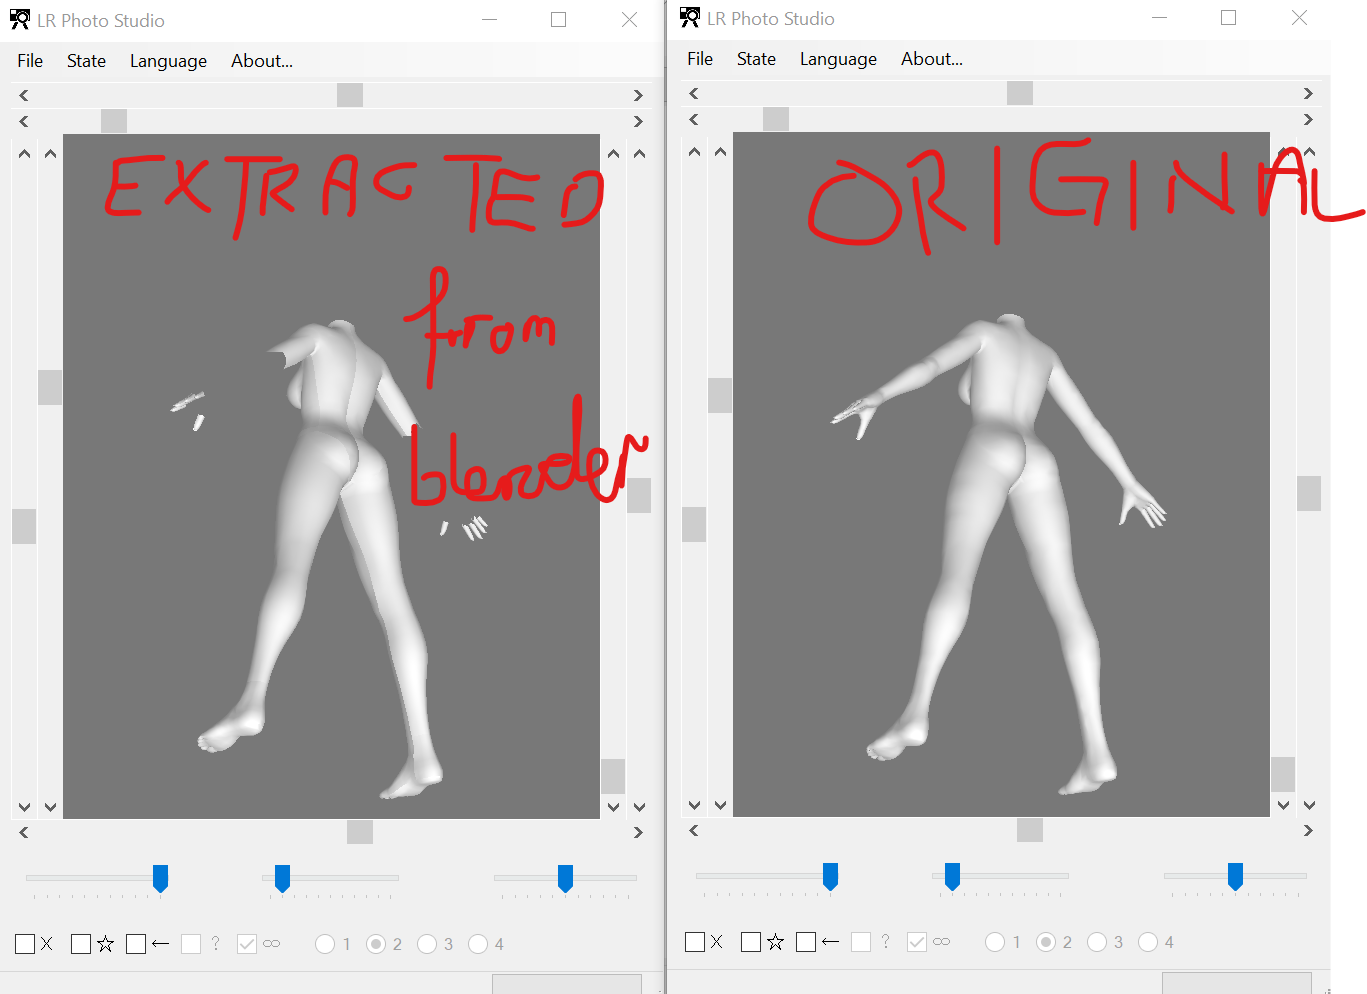Click inner-left vertical scrollbar down arrow, right window
Image resolution: width=1367 pixels, height=994 pixels.
pyautogui.click(x=720, y=804)
